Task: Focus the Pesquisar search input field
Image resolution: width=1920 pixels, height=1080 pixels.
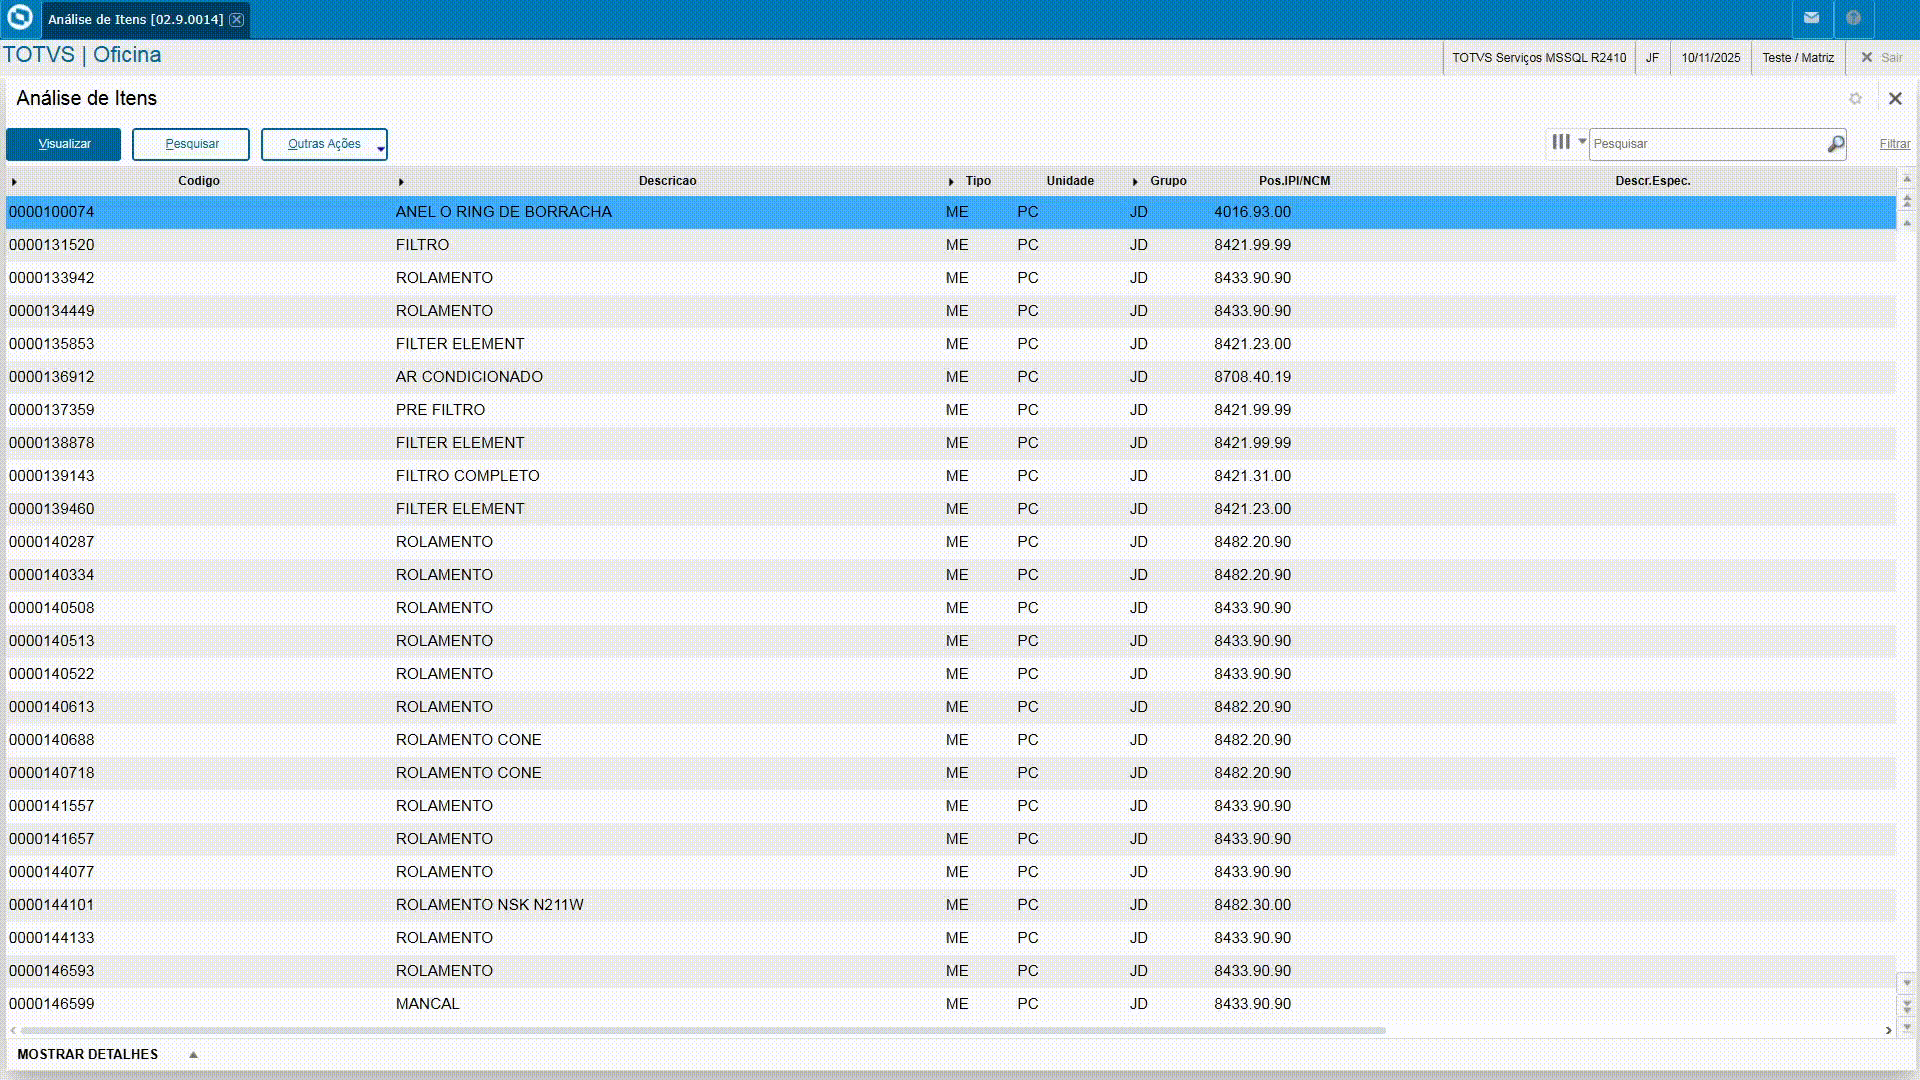Action: 1705,144
